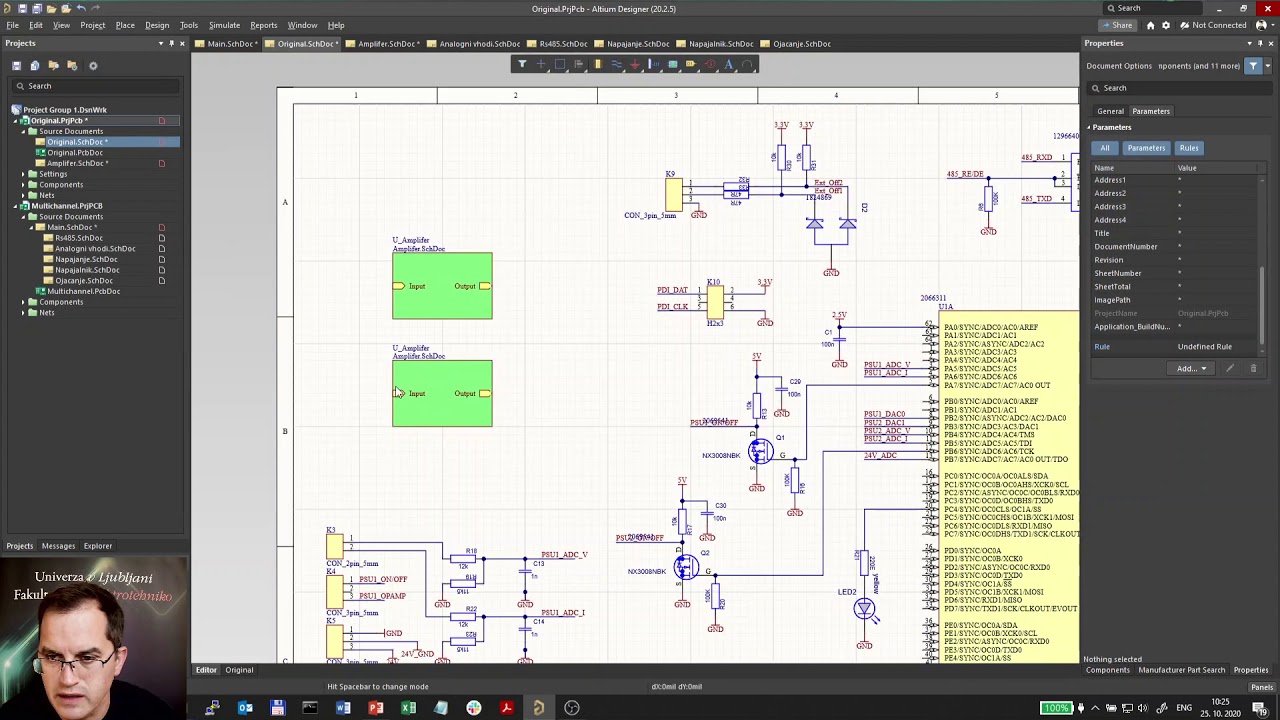The height and width of the screenshot is (720, 1280).
Task: Open the Word icon in the taskbar
Action: pos(343,708)
